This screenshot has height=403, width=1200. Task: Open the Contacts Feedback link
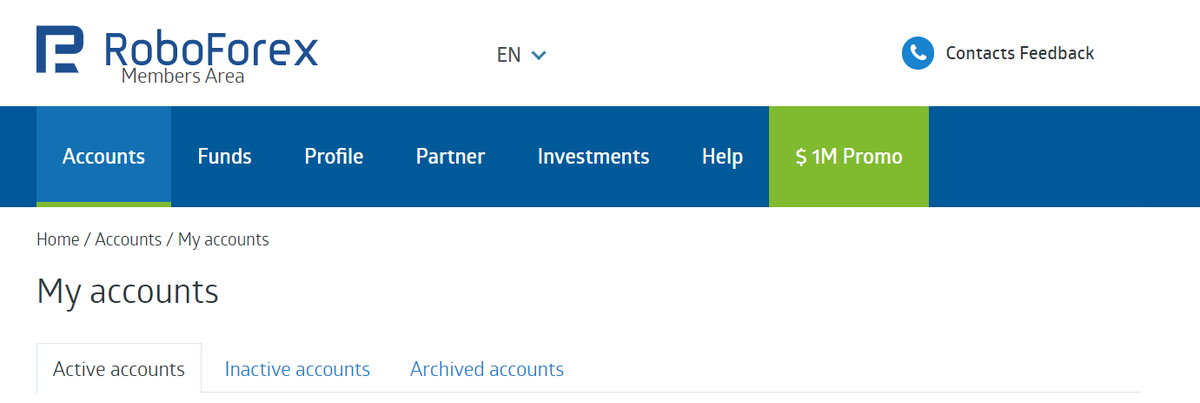pos(1020,53)
